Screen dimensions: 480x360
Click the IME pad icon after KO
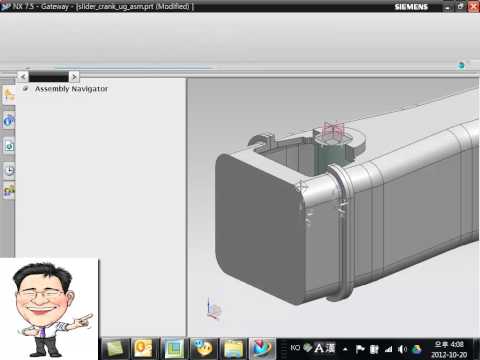(308, 348)
